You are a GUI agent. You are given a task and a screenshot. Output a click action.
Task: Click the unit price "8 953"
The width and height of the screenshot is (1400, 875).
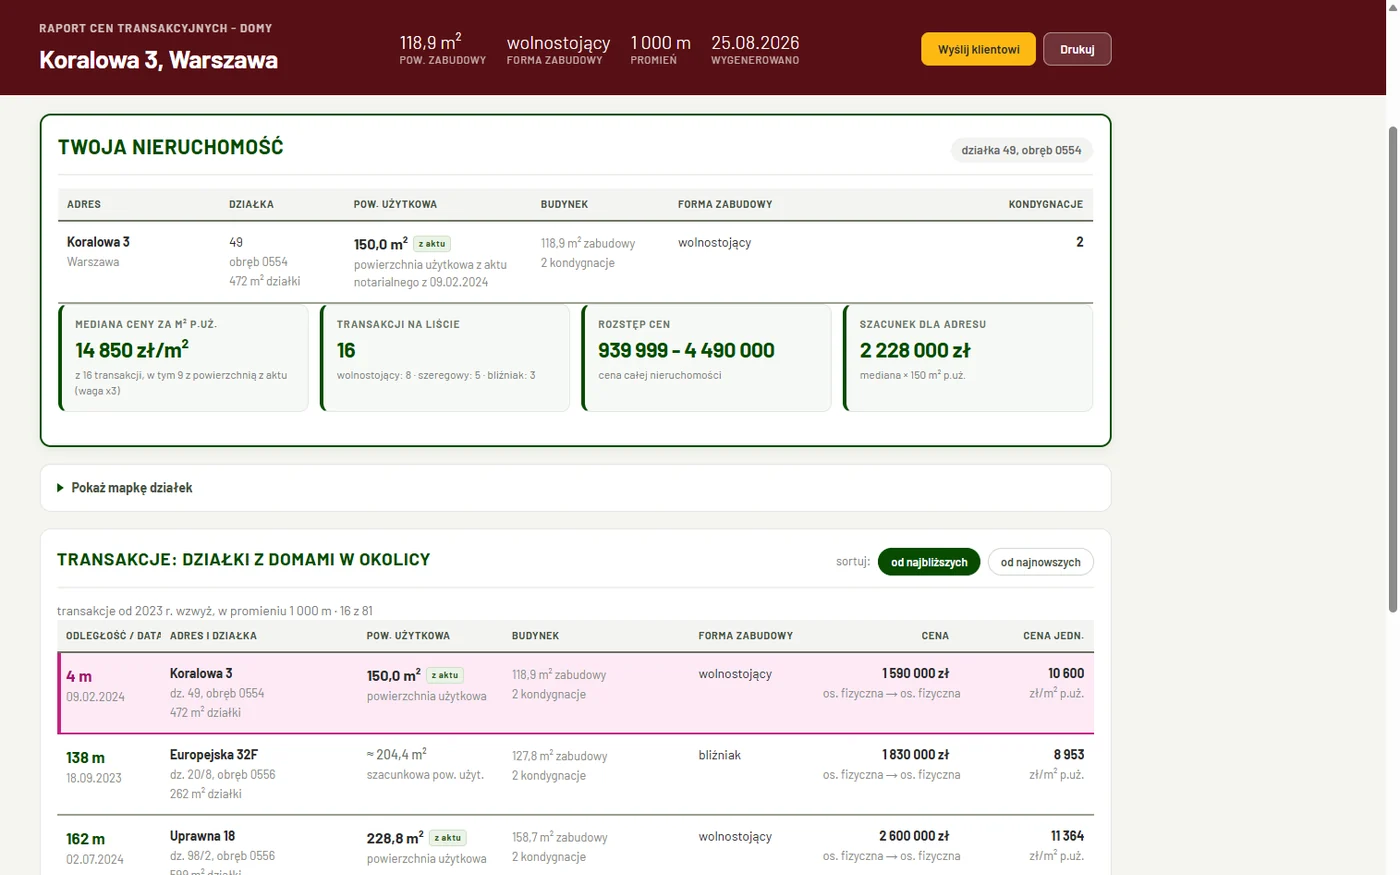click(1068, 755)
